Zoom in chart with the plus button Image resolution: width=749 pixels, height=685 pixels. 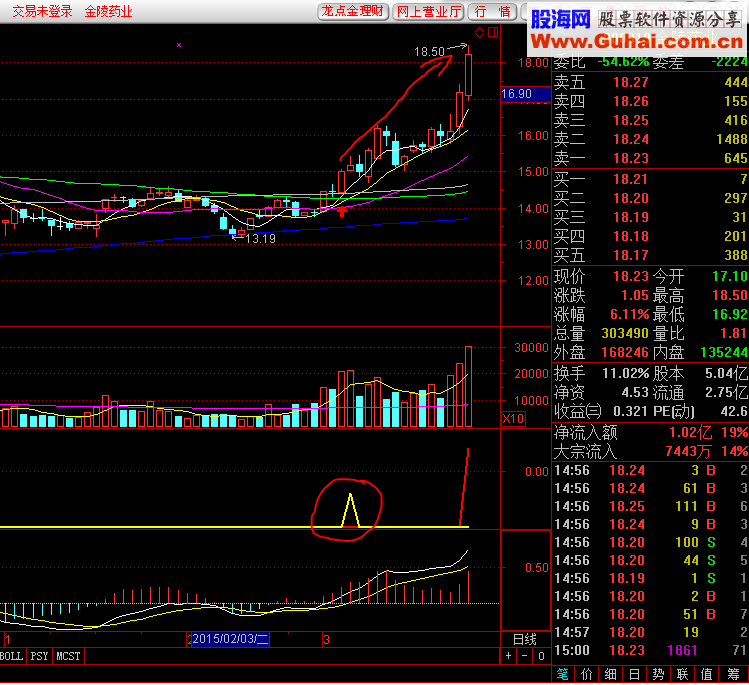508,656
